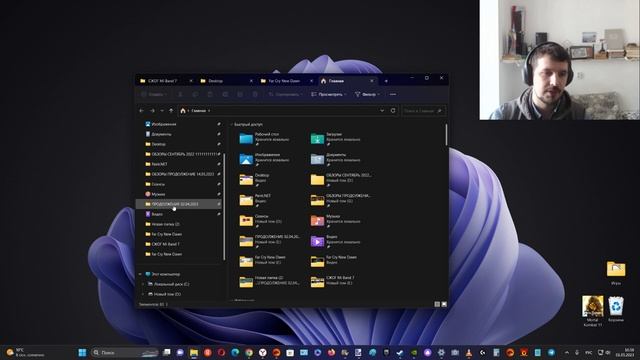Image resolution: width=640 pixels, height=360 pixels.
Task: Open Settings gear from the taskbar
Action: [441, 352]
